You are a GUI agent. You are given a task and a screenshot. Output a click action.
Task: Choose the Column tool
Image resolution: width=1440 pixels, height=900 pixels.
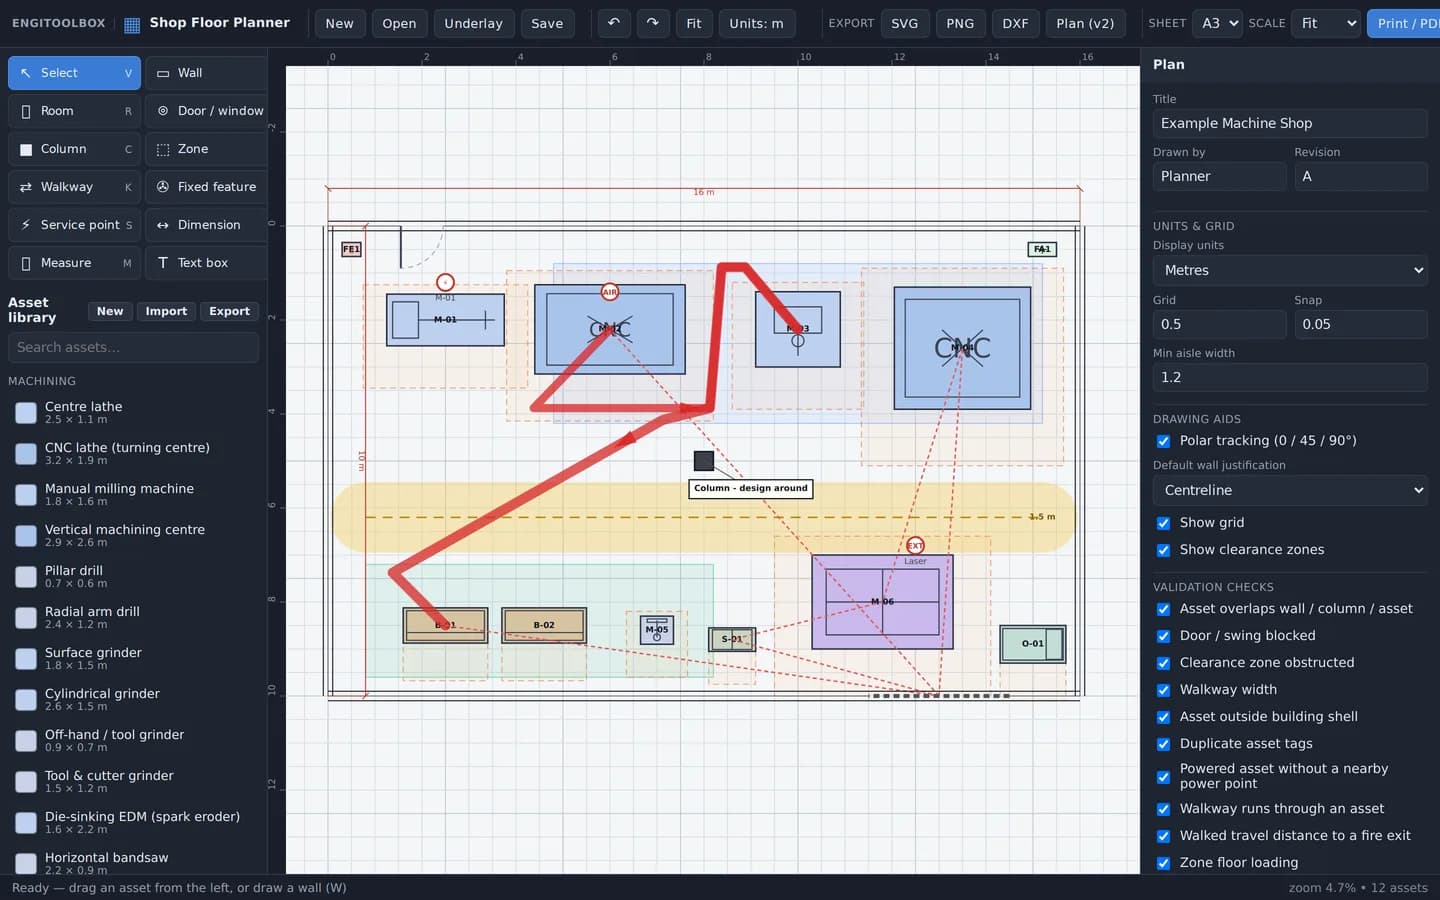click(74, 149)
